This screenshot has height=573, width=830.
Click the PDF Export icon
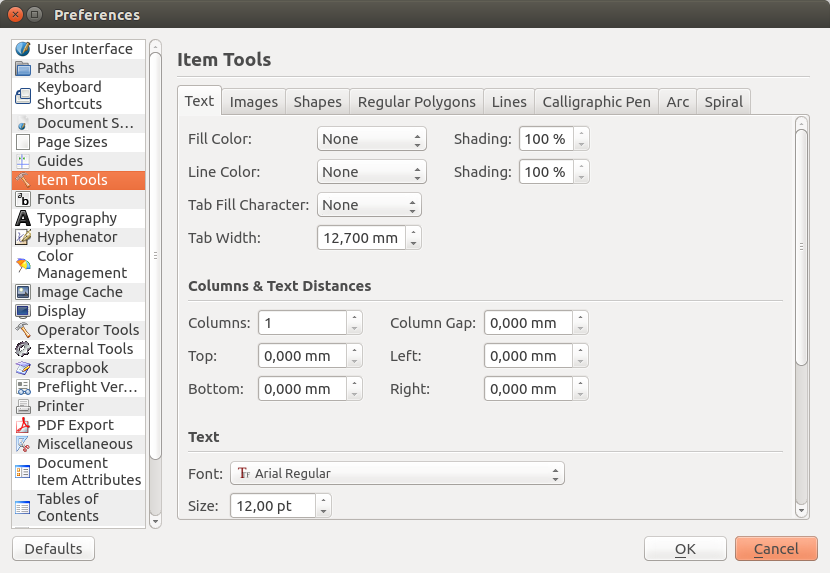click(x=23, y=425)
